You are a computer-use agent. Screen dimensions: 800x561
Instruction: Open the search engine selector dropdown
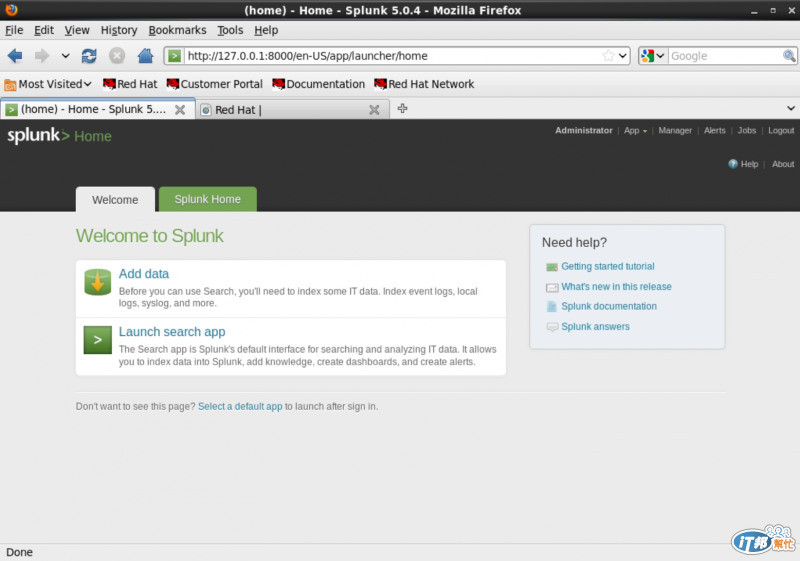tap(653, 56)
